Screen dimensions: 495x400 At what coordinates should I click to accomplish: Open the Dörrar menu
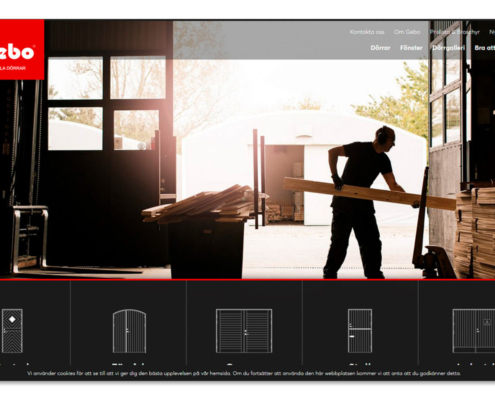[380, 48]
